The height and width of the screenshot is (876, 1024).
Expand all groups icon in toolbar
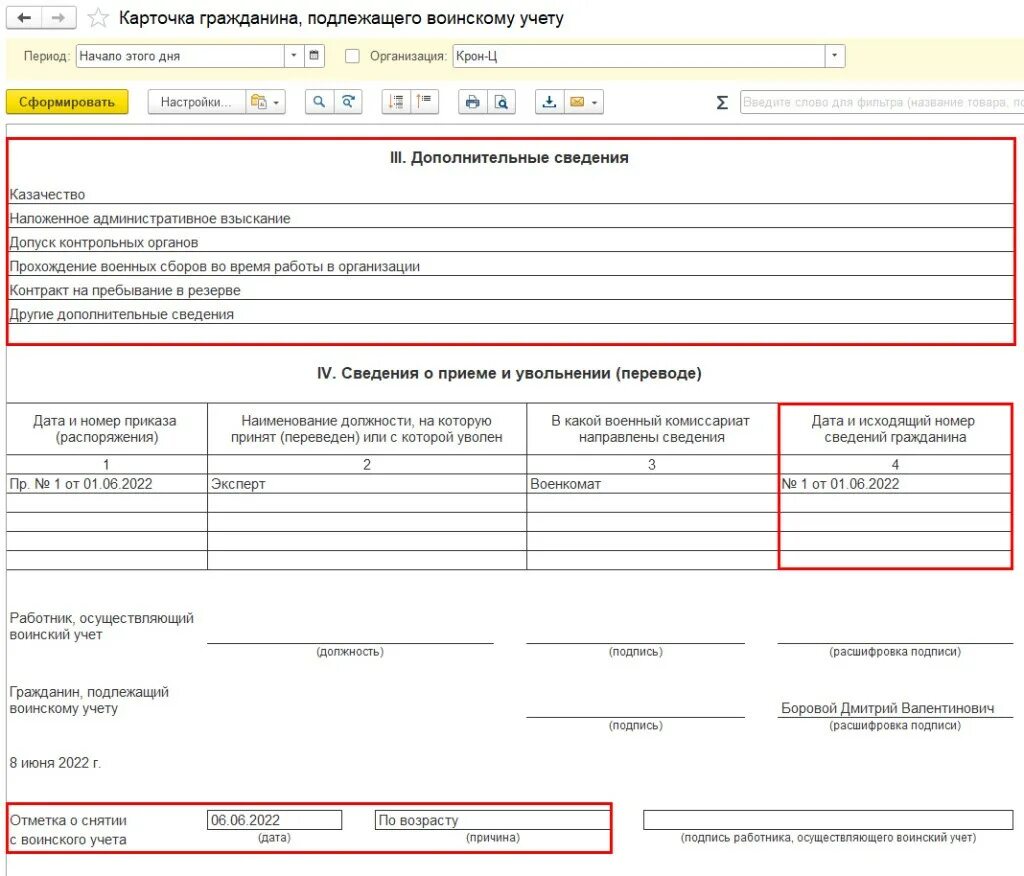[396, 102]
